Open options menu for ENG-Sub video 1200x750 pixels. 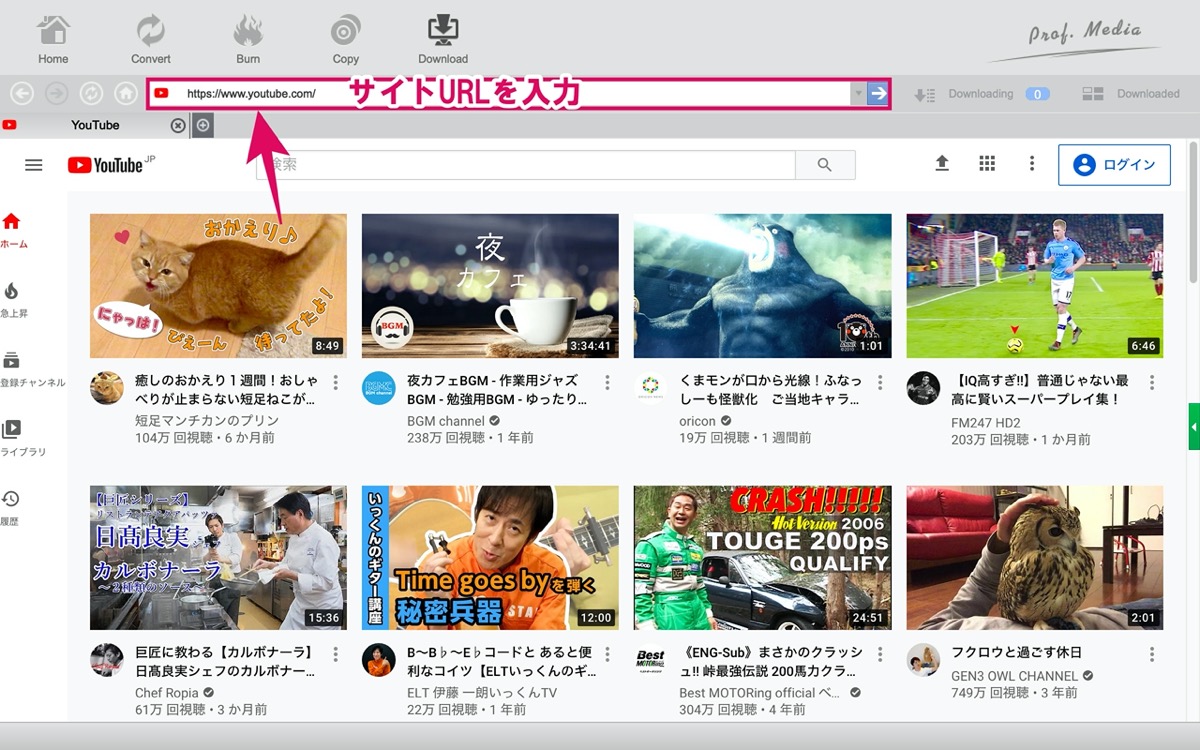(880, 655)
